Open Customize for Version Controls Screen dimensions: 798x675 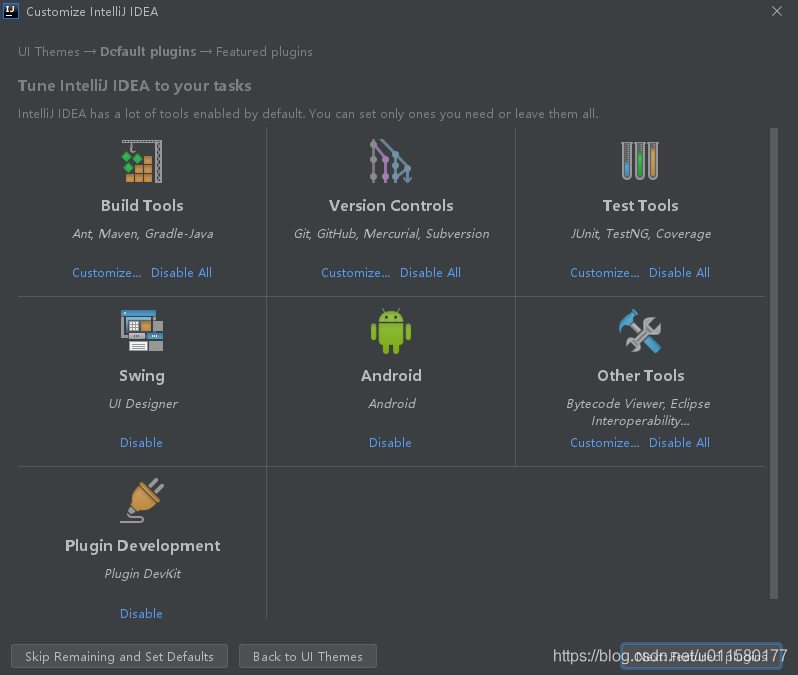coord(356,273)
